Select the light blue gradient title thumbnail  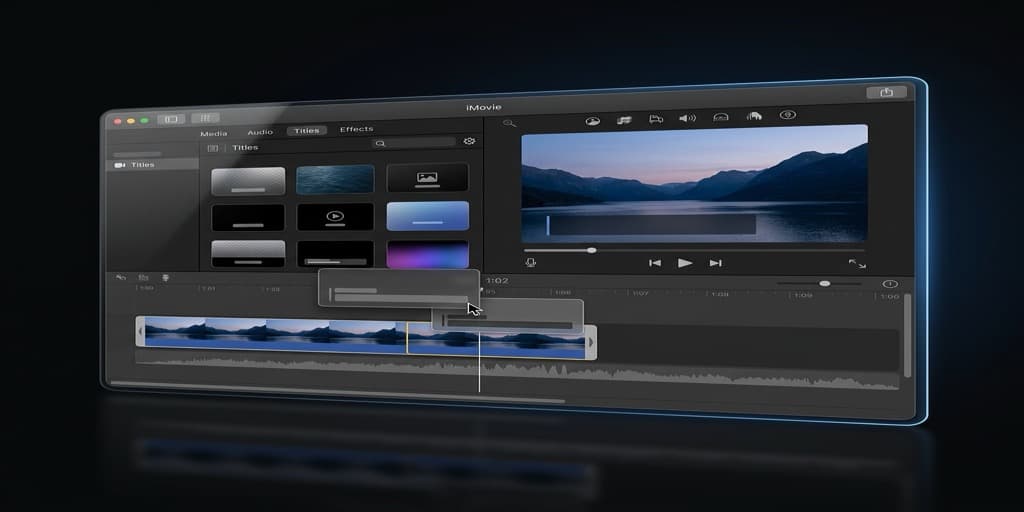(427, 216)
